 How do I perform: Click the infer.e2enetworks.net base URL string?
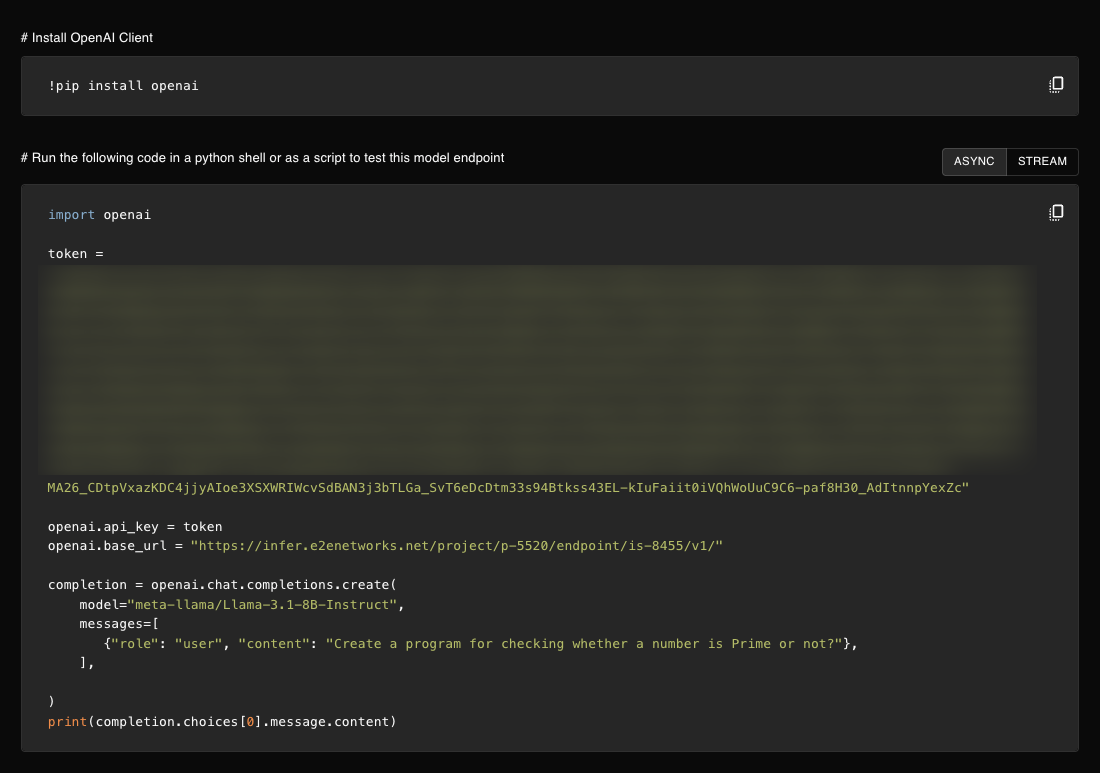(x=456, y=546)
